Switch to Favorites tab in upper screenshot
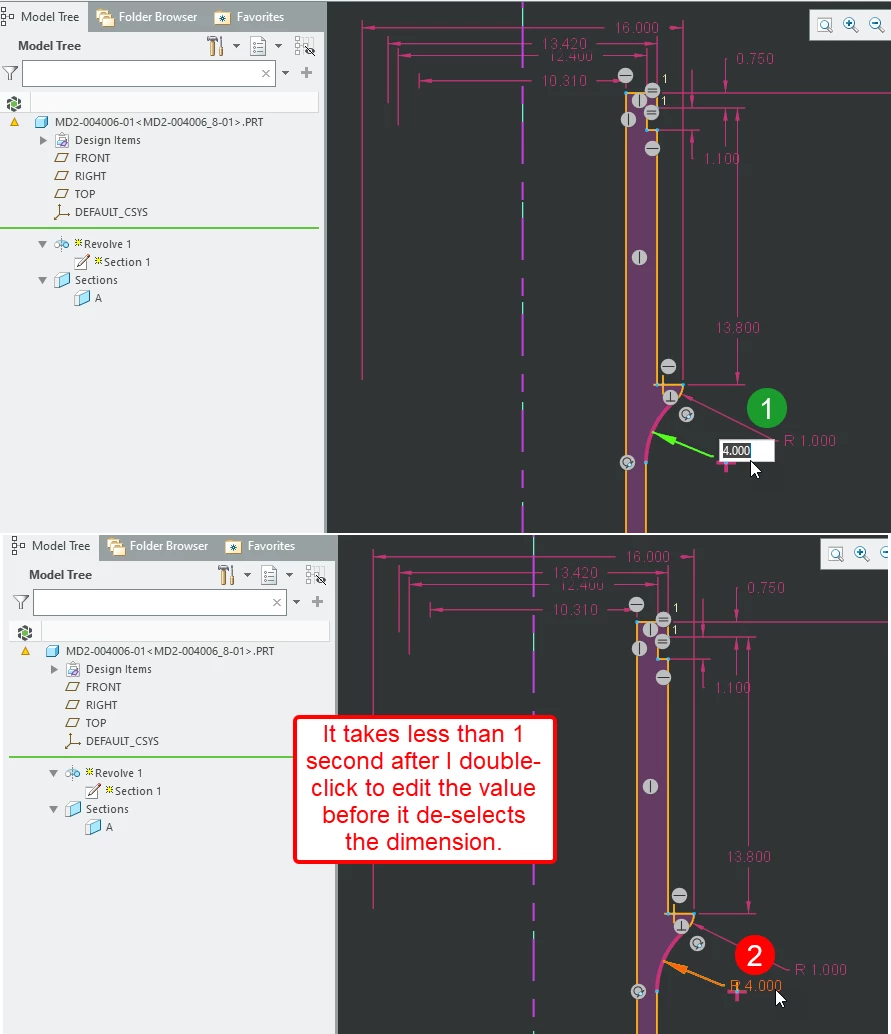Viewport: 891px width, 1034px height. tap(249, 17)
